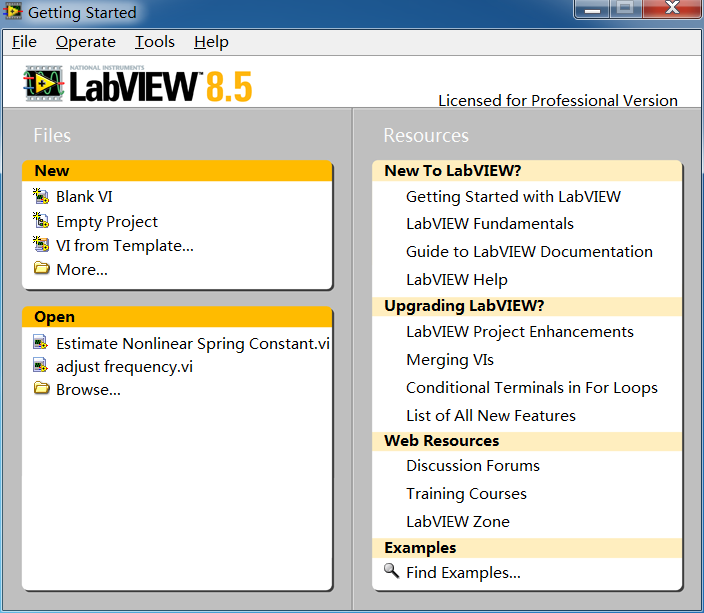Viewport: 704px width, 613px height.
Task: Click the LabVIEW icon in the title bar
Action: tap(13, 13)
